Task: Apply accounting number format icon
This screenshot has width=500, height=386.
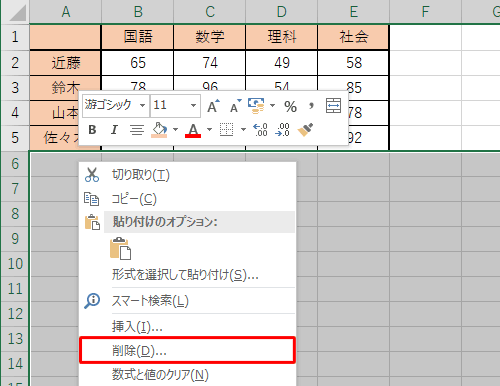Action: coord(256,106)
